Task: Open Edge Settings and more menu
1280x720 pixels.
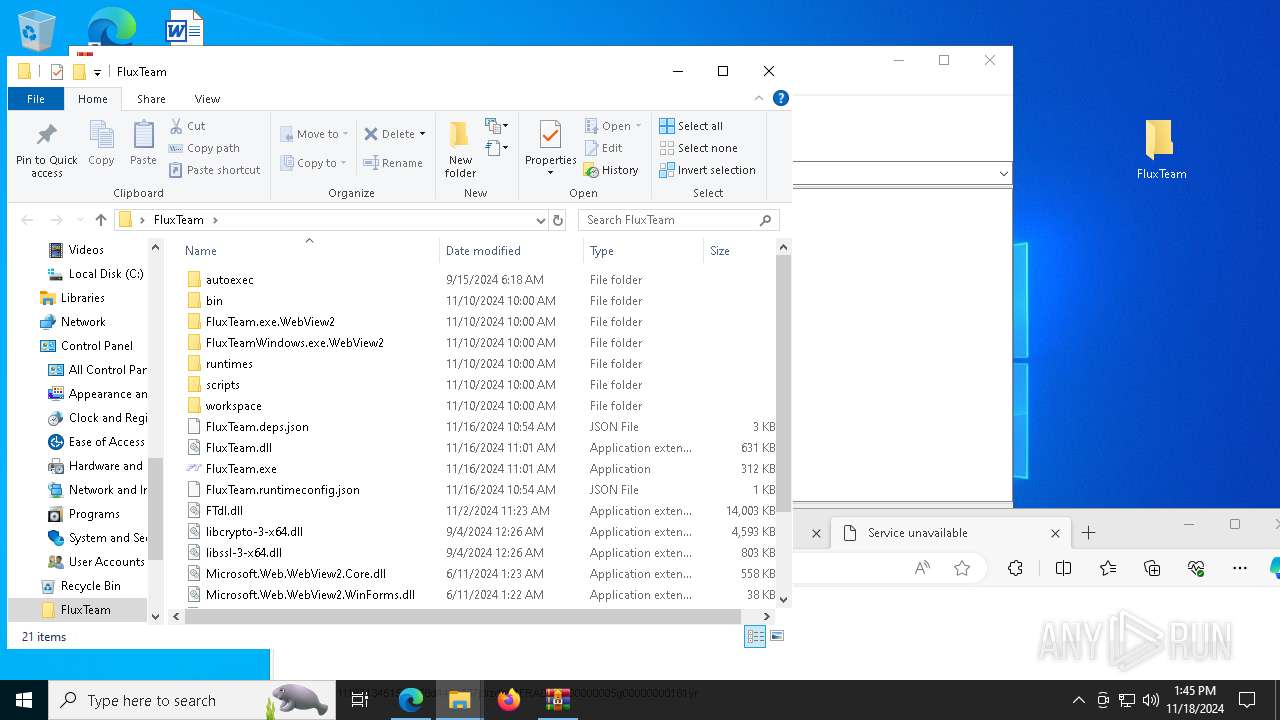Action: (1240, 568)
